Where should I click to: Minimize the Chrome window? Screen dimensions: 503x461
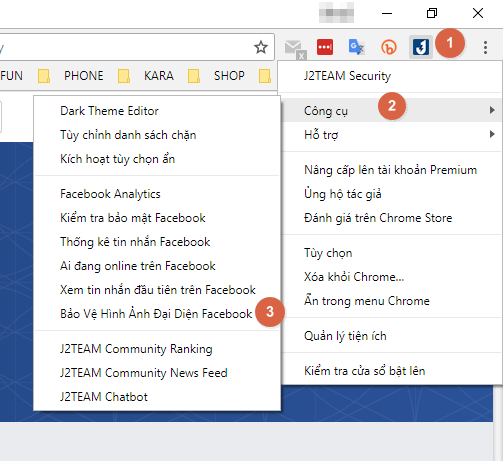pos(387,13)
